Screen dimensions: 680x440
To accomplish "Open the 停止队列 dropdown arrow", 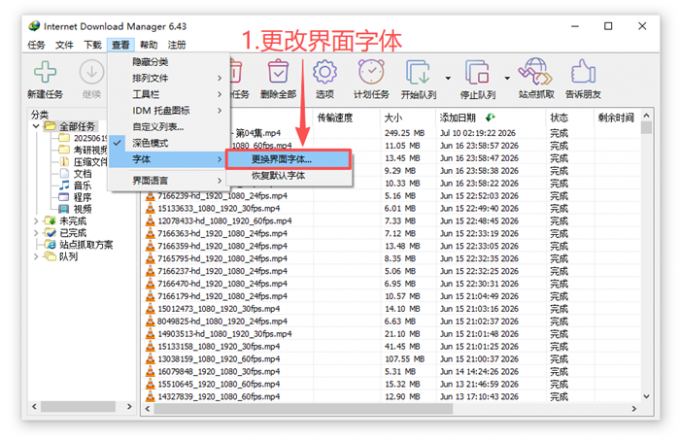I will pos(507,78).
